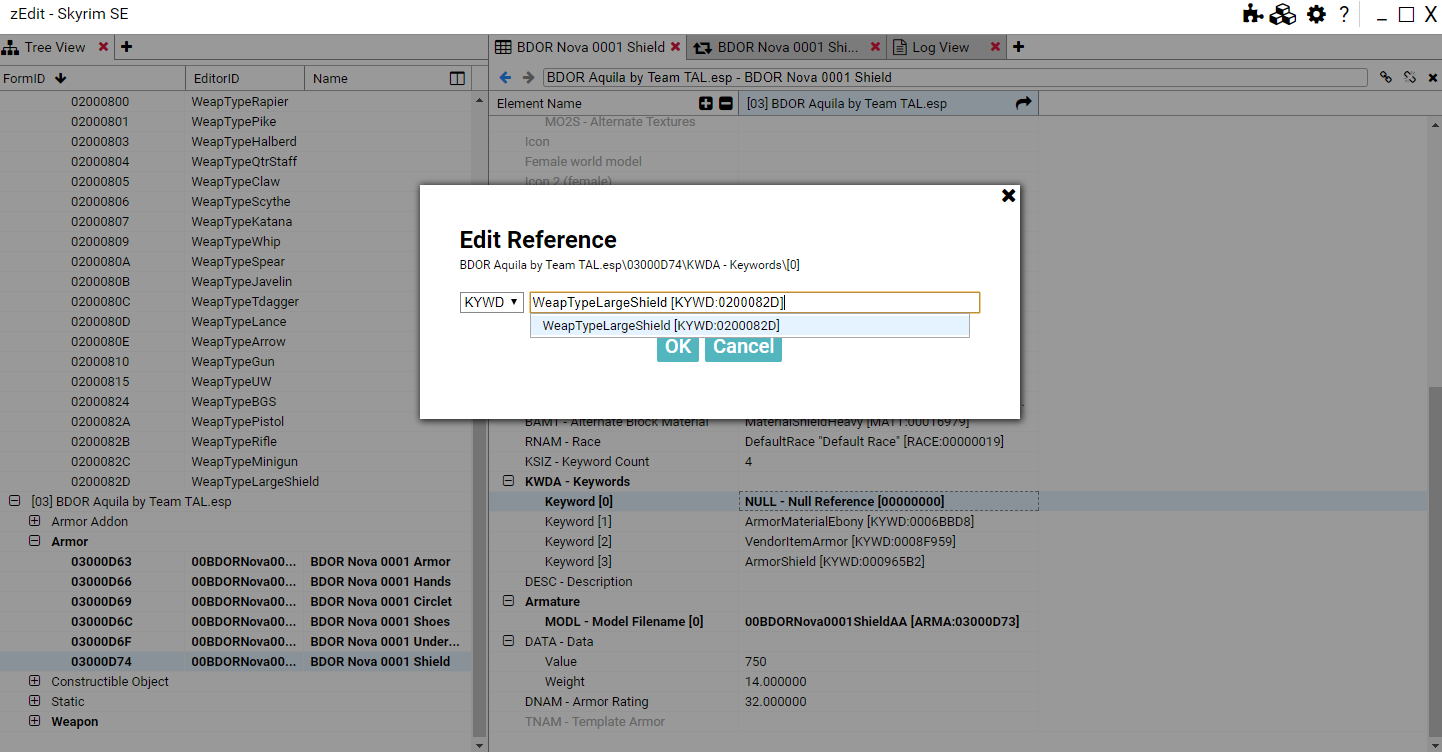Select the BDOR Nova 0001 Shoes record

coord(236,621)
